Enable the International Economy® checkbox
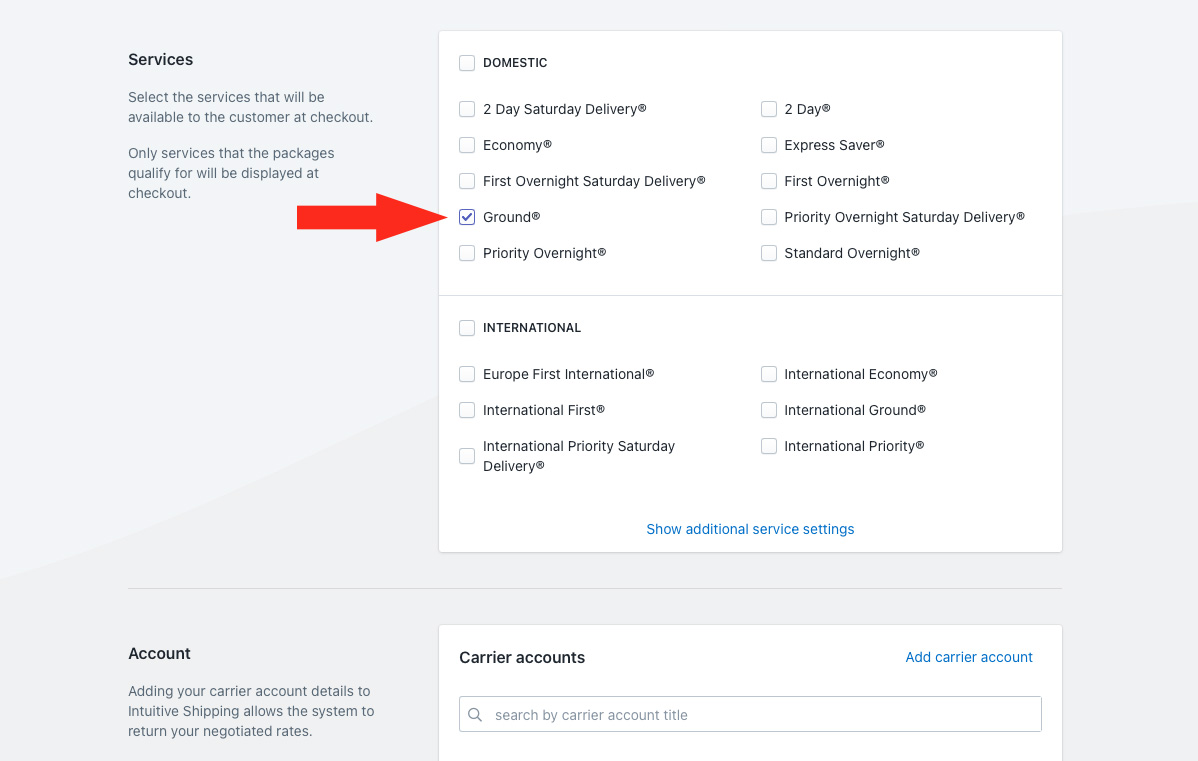1198x761 pixels. pyautogui.click(x=769, y=374)
